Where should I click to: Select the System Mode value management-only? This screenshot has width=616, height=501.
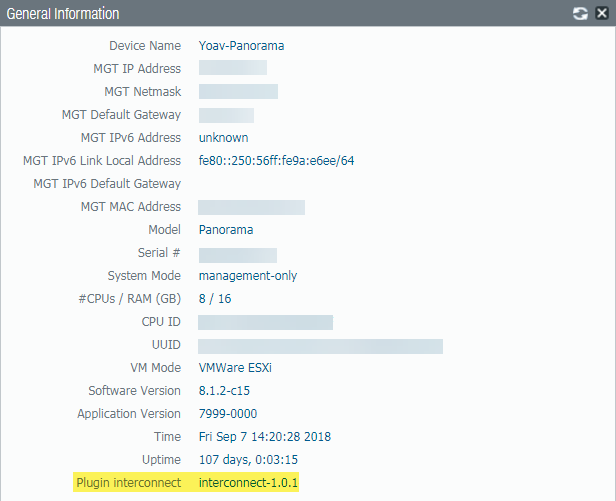tap(247, 276)
